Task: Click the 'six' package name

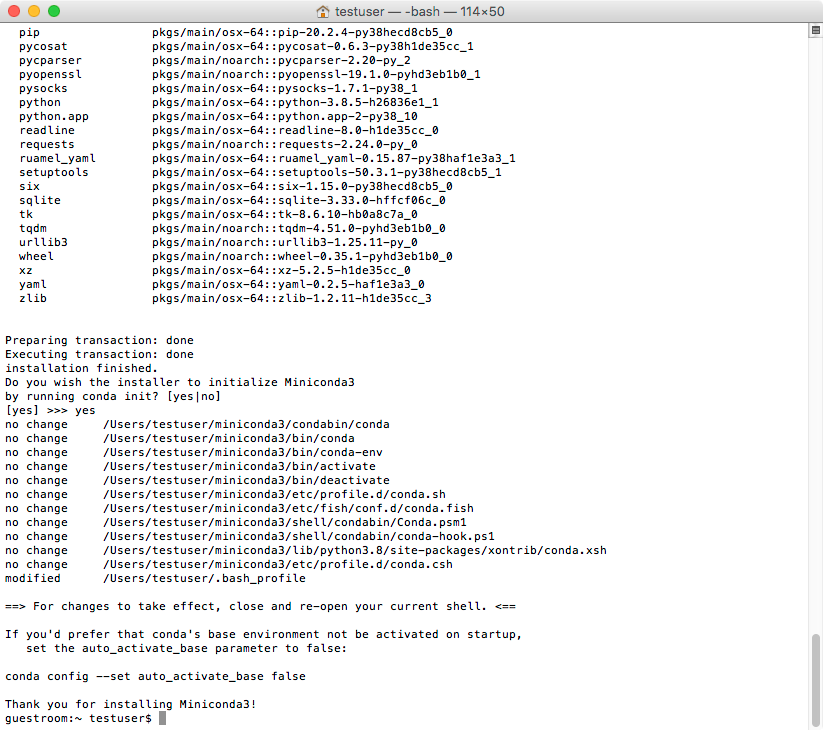Action: 29,186
